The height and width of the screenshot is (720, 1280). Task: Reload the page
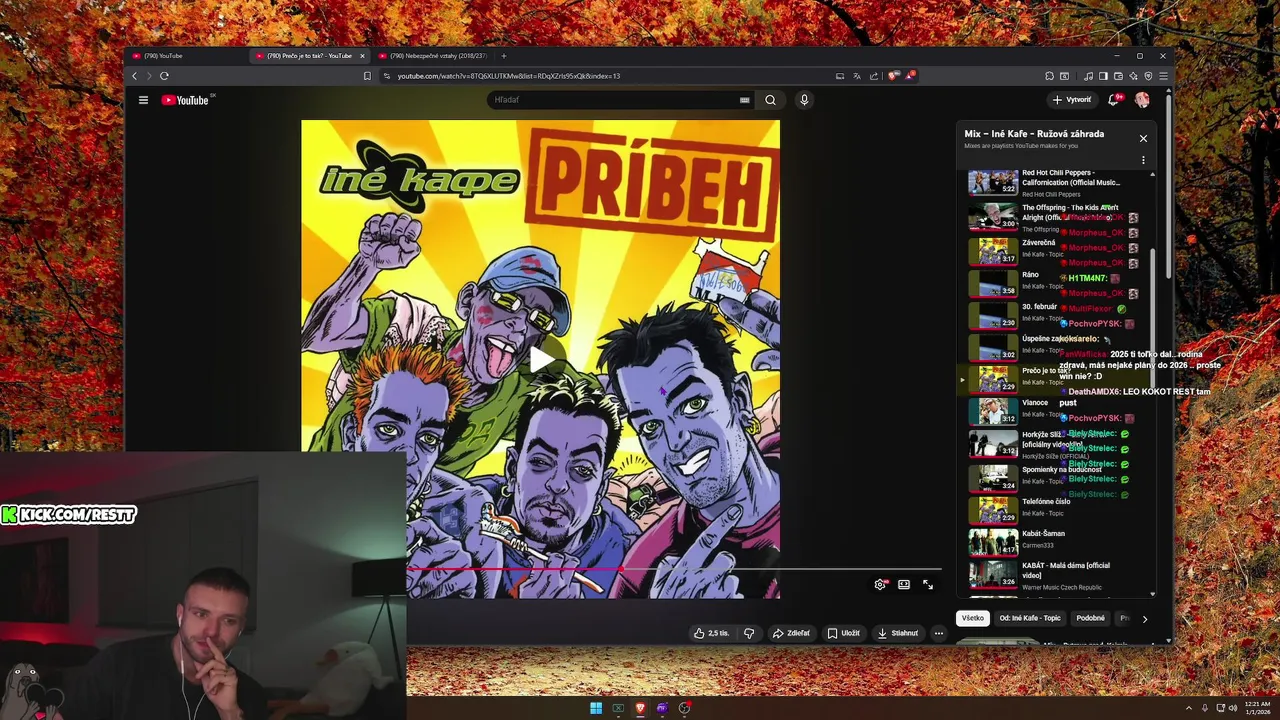(x=164, y=76)
